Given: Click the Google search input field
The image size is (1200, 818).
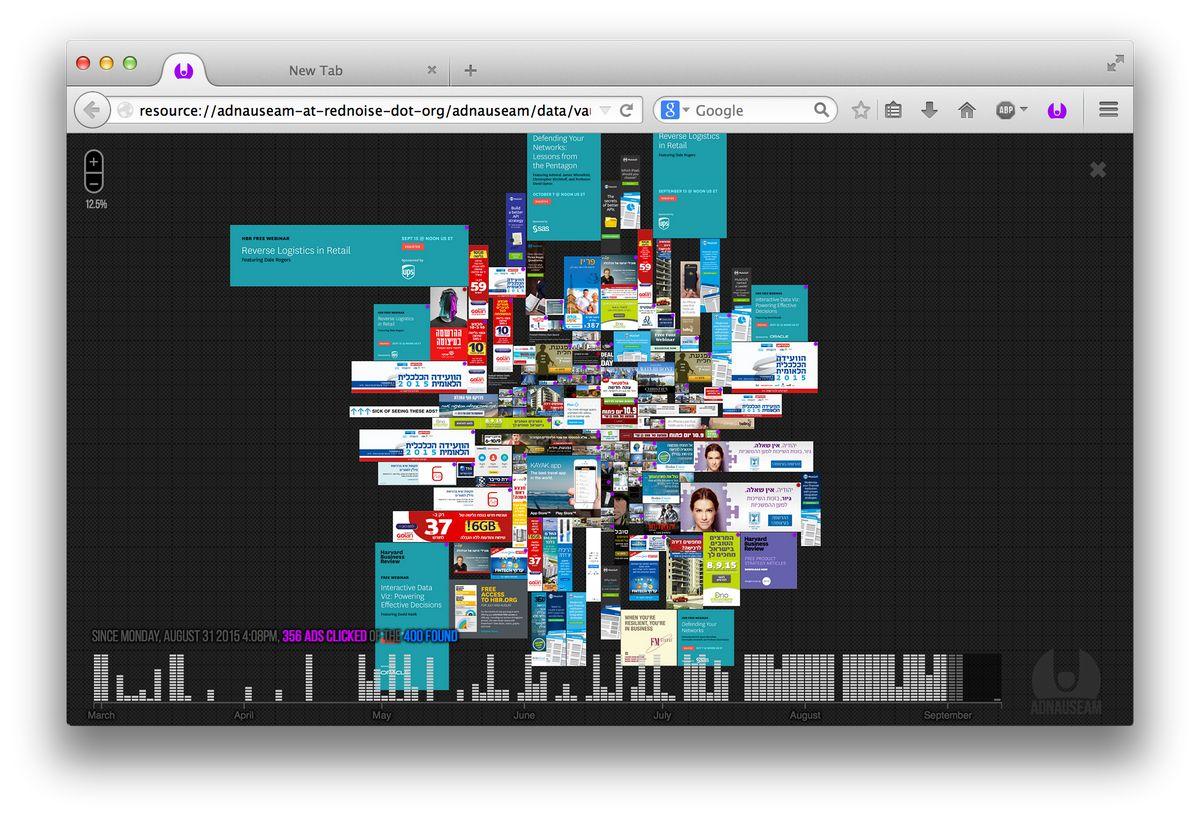Looking at the screenshot, I should tap(750, 110).
